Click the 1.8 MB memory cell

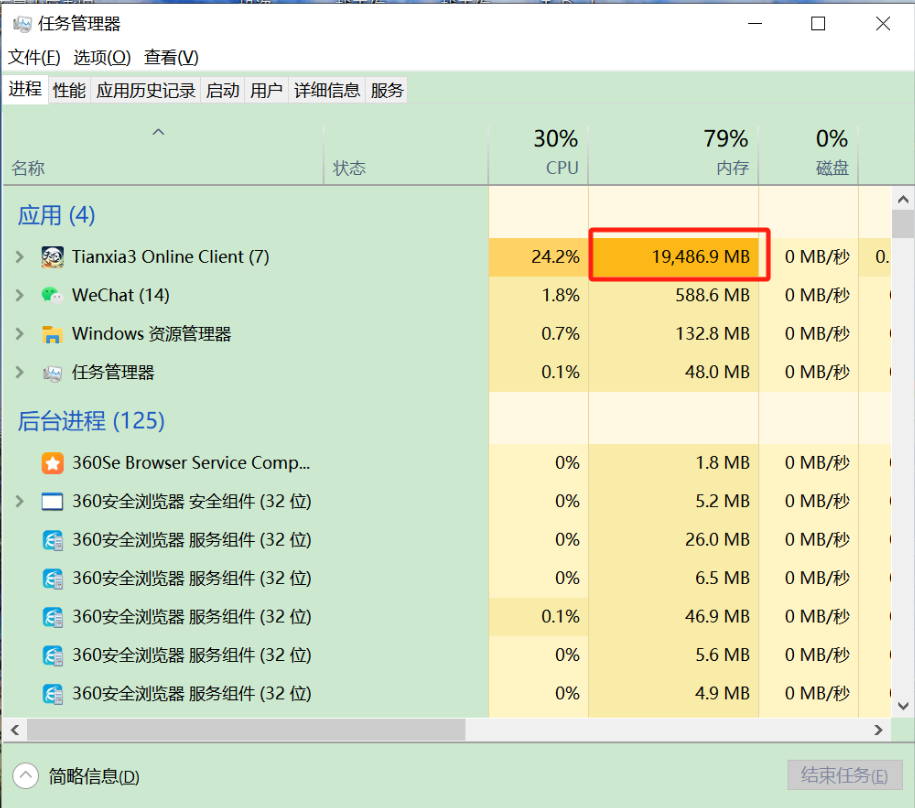coord(673,463)
